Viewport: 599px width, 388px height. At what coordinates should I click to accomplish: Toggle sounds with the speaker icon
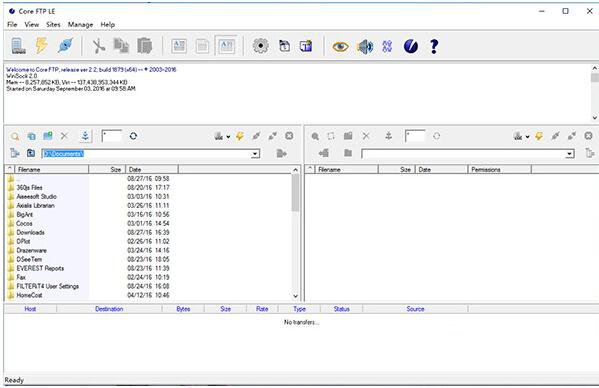click(364, 47)
